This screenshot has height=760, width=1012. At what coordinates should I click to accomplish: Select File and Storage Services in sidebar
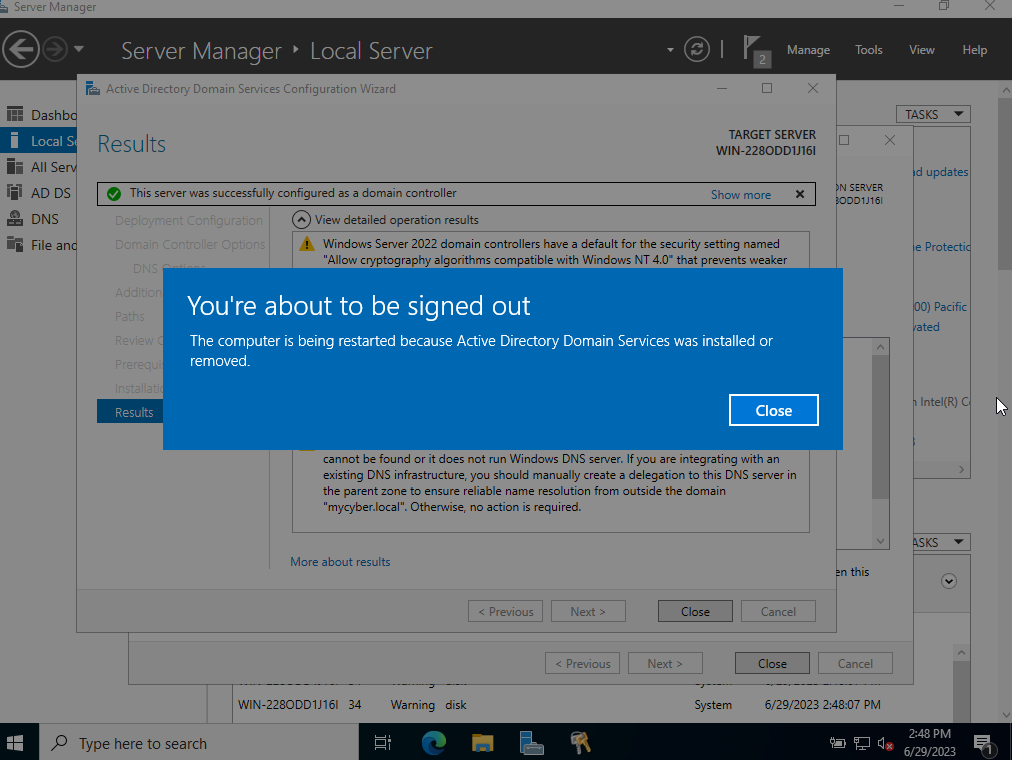[x=39, y=245]
